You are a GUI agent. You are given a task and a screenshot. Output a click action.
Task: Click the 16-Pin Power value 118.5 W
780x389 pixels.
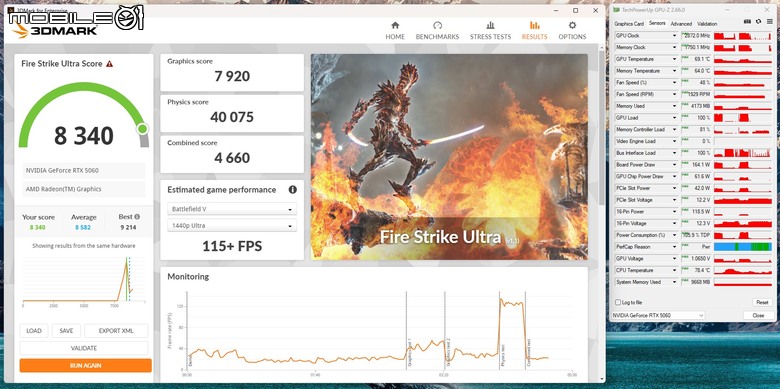702,211
